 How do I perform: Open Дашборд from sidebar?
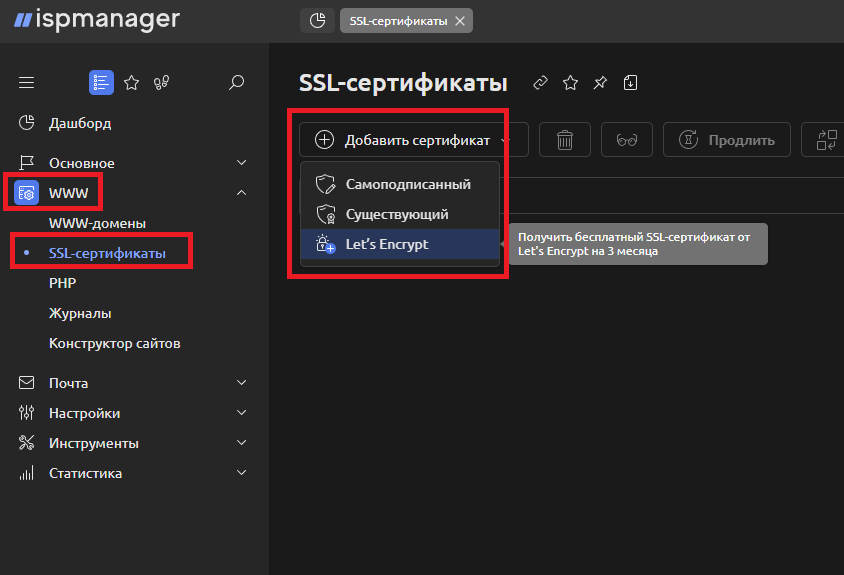80,123
